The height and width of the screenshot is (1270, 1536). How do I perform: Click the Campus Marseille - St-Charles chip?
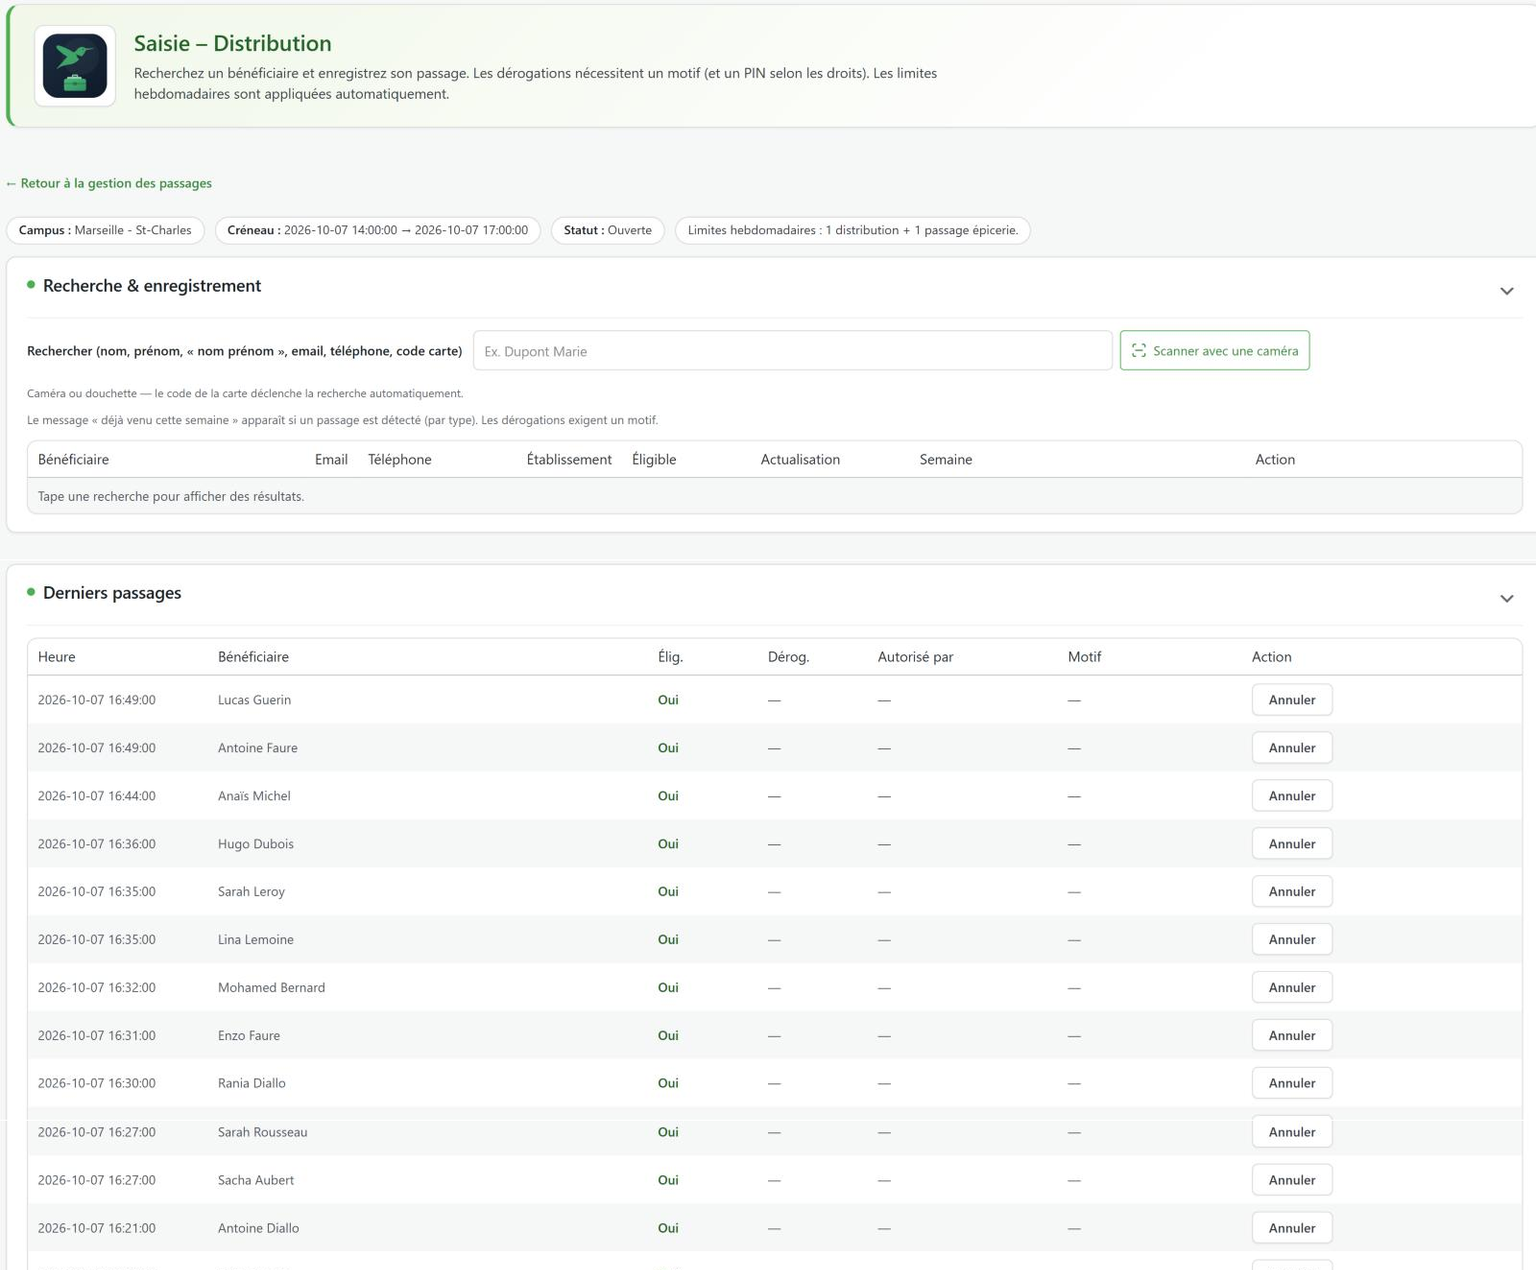point(105,230)
